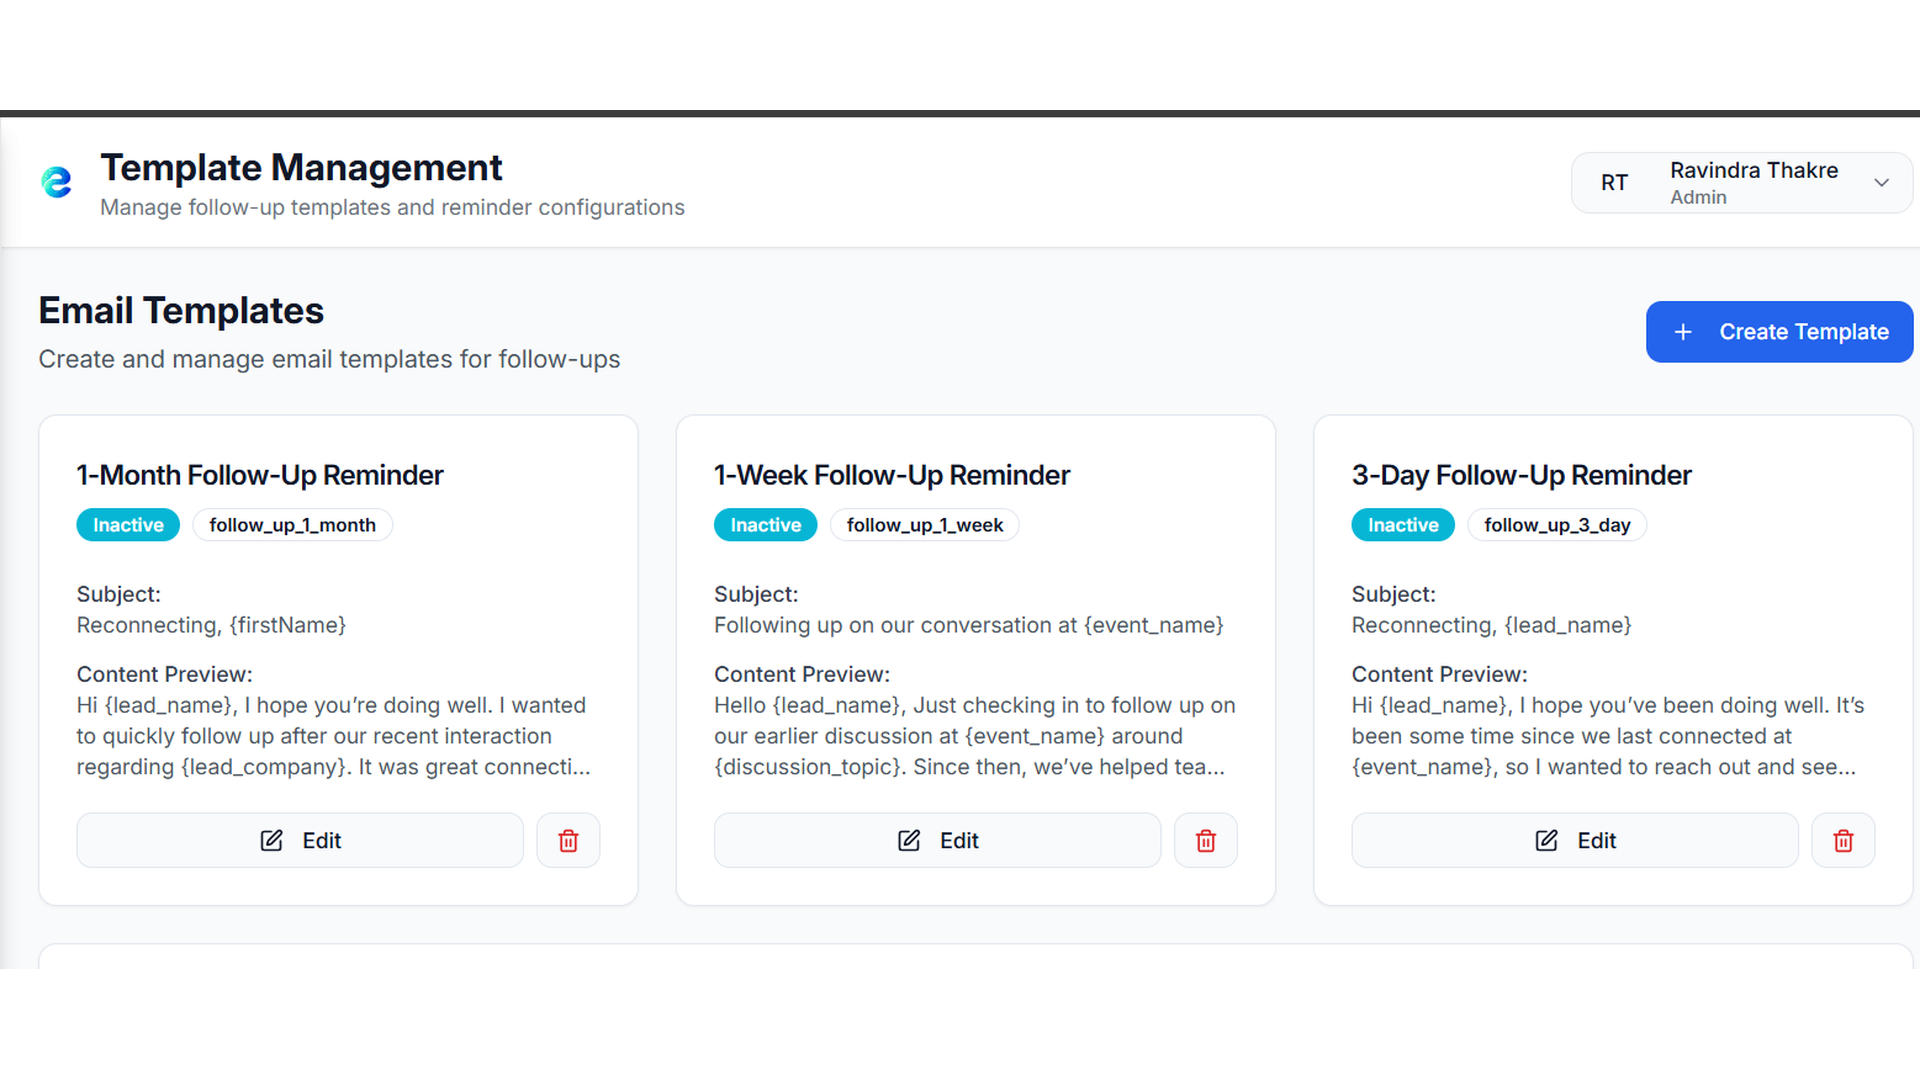Click the Create Template button
Viewport: 1920px width, 1080px height.
click(x=1779, y=331)
